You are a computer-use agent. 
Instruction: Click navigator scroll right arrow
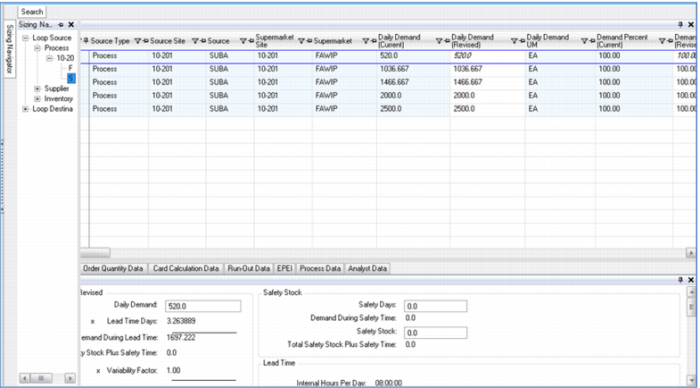[x=70, y=378]
